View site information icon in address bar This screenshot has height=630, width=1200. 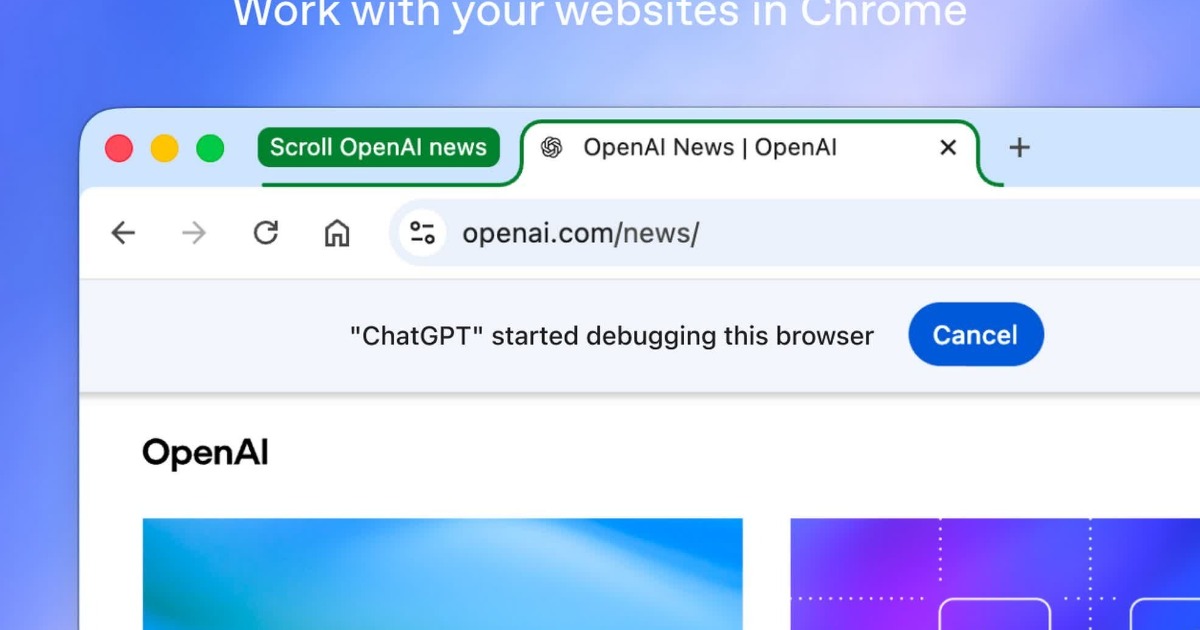422,233
